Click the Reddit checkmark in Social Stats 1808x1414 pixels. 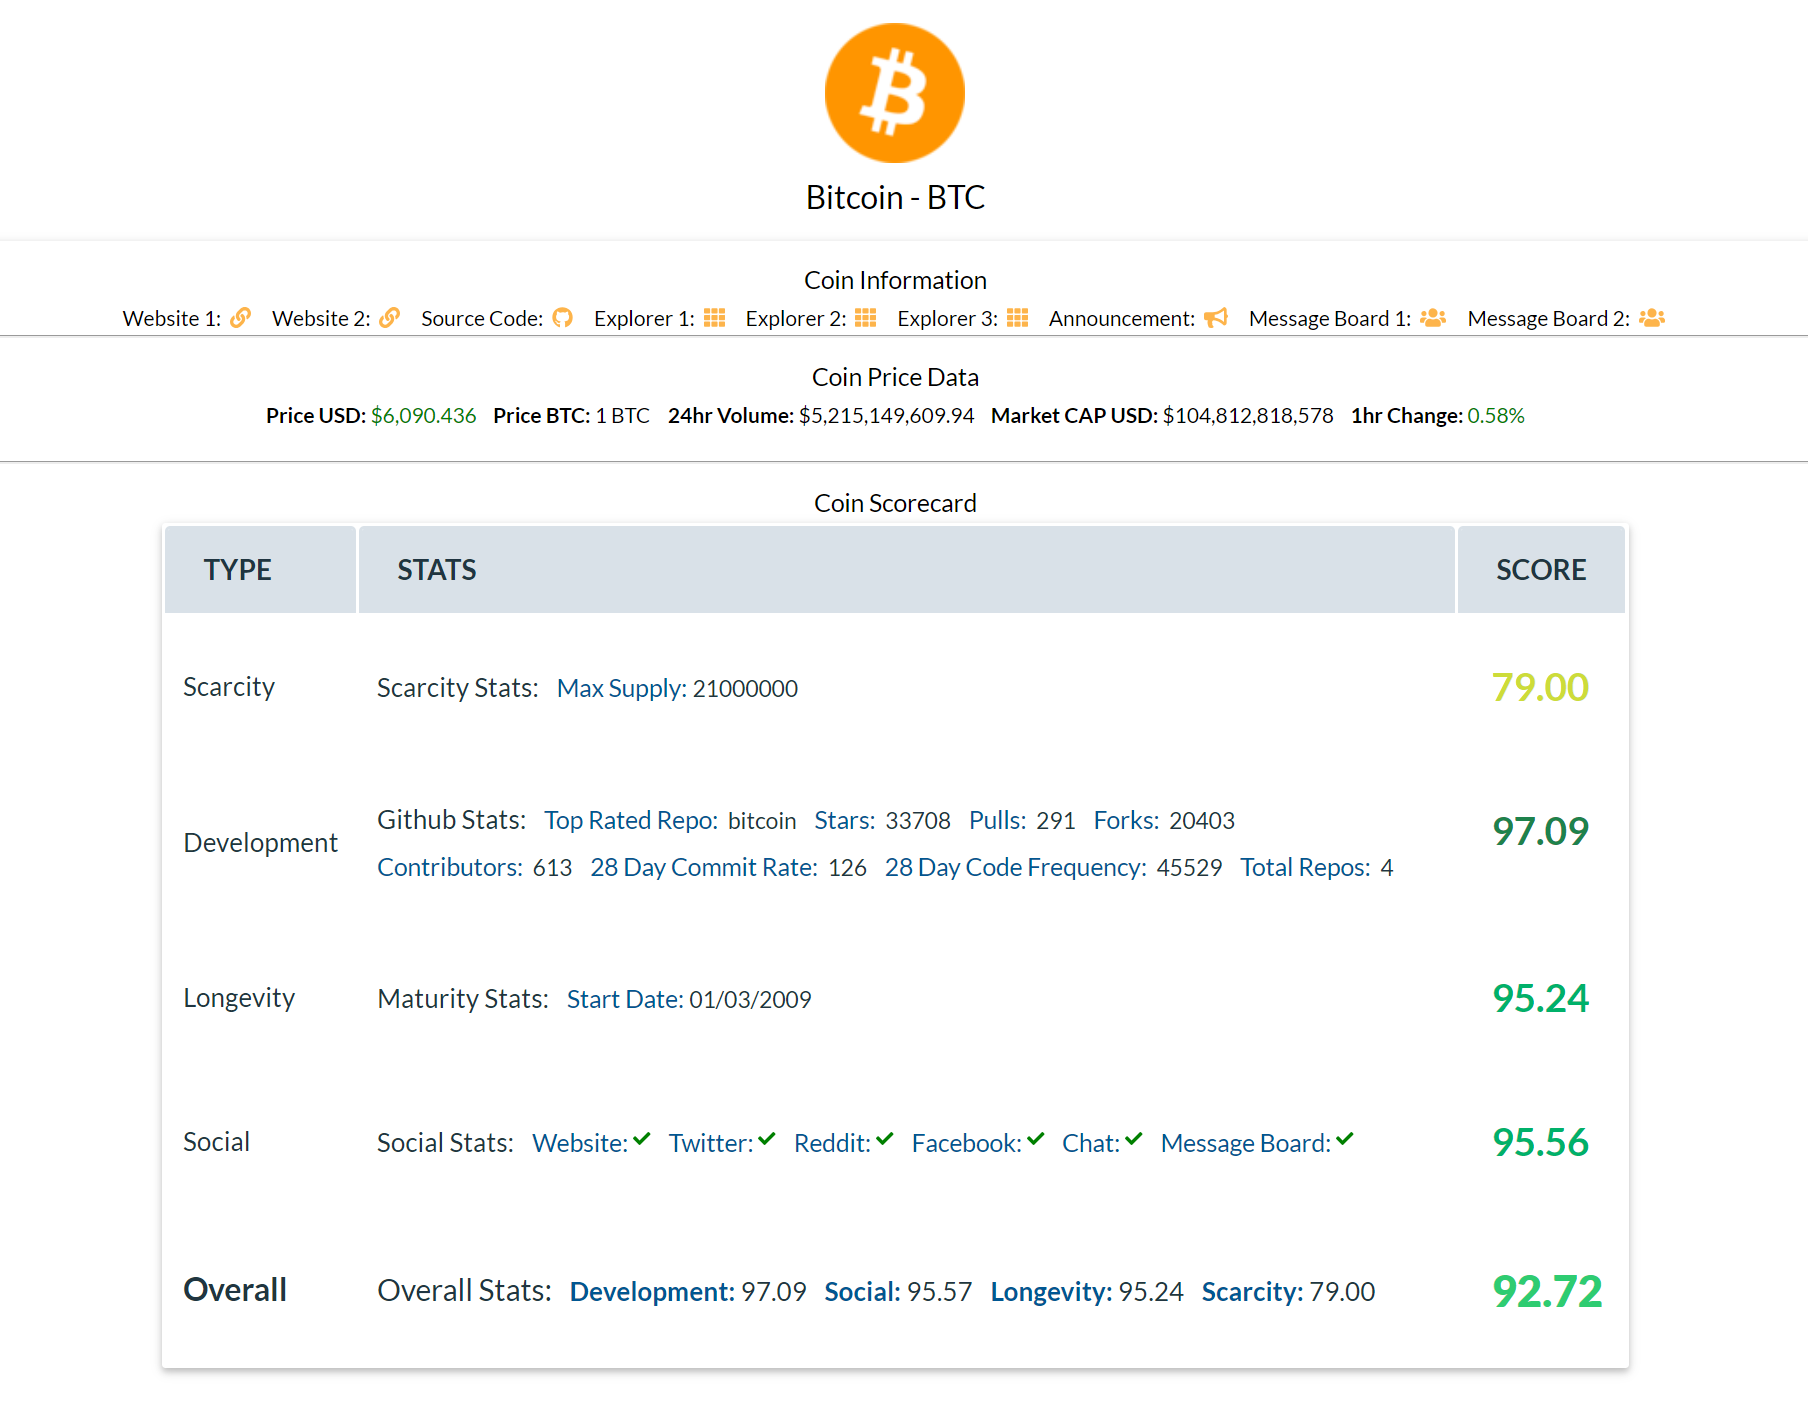pyautogui.click(x=885, y=1139)
